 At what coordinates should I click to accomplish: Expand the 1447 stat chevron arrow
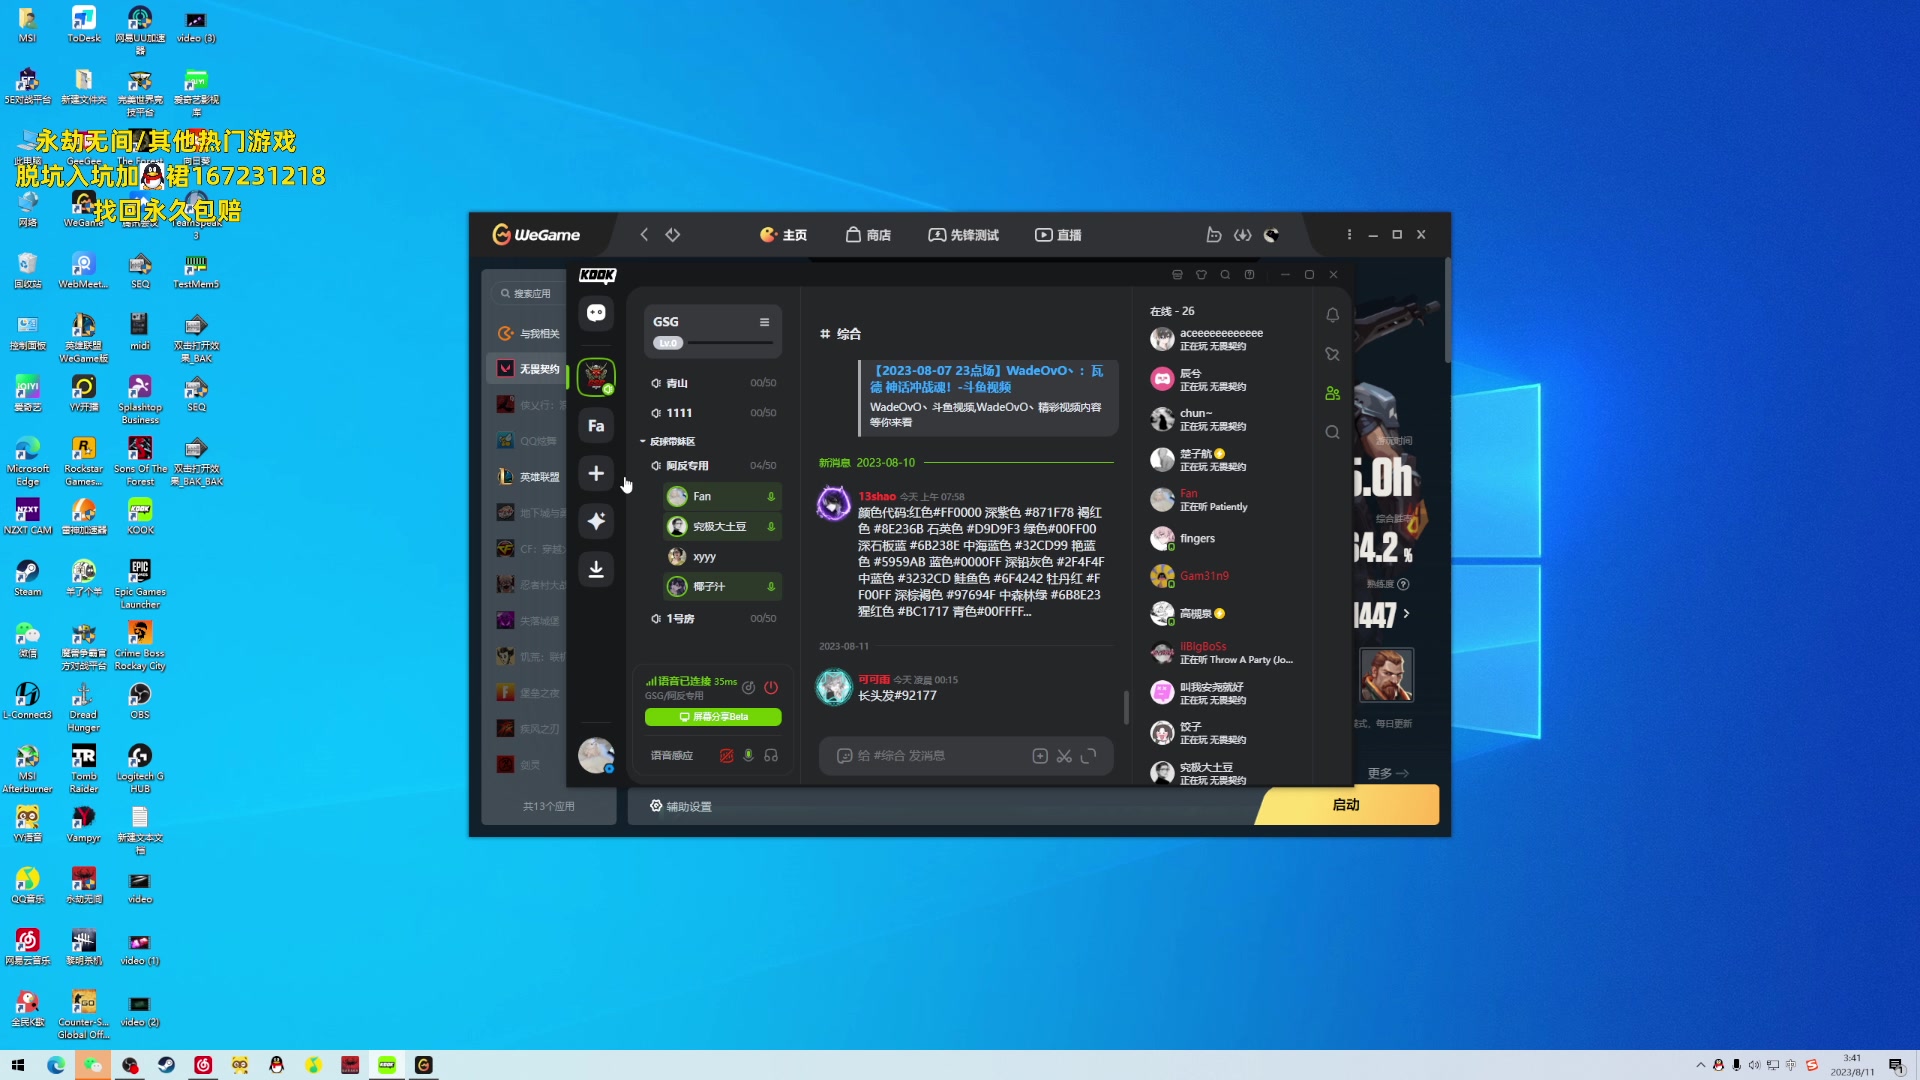pyautogui.click(x=1406, y=614)
